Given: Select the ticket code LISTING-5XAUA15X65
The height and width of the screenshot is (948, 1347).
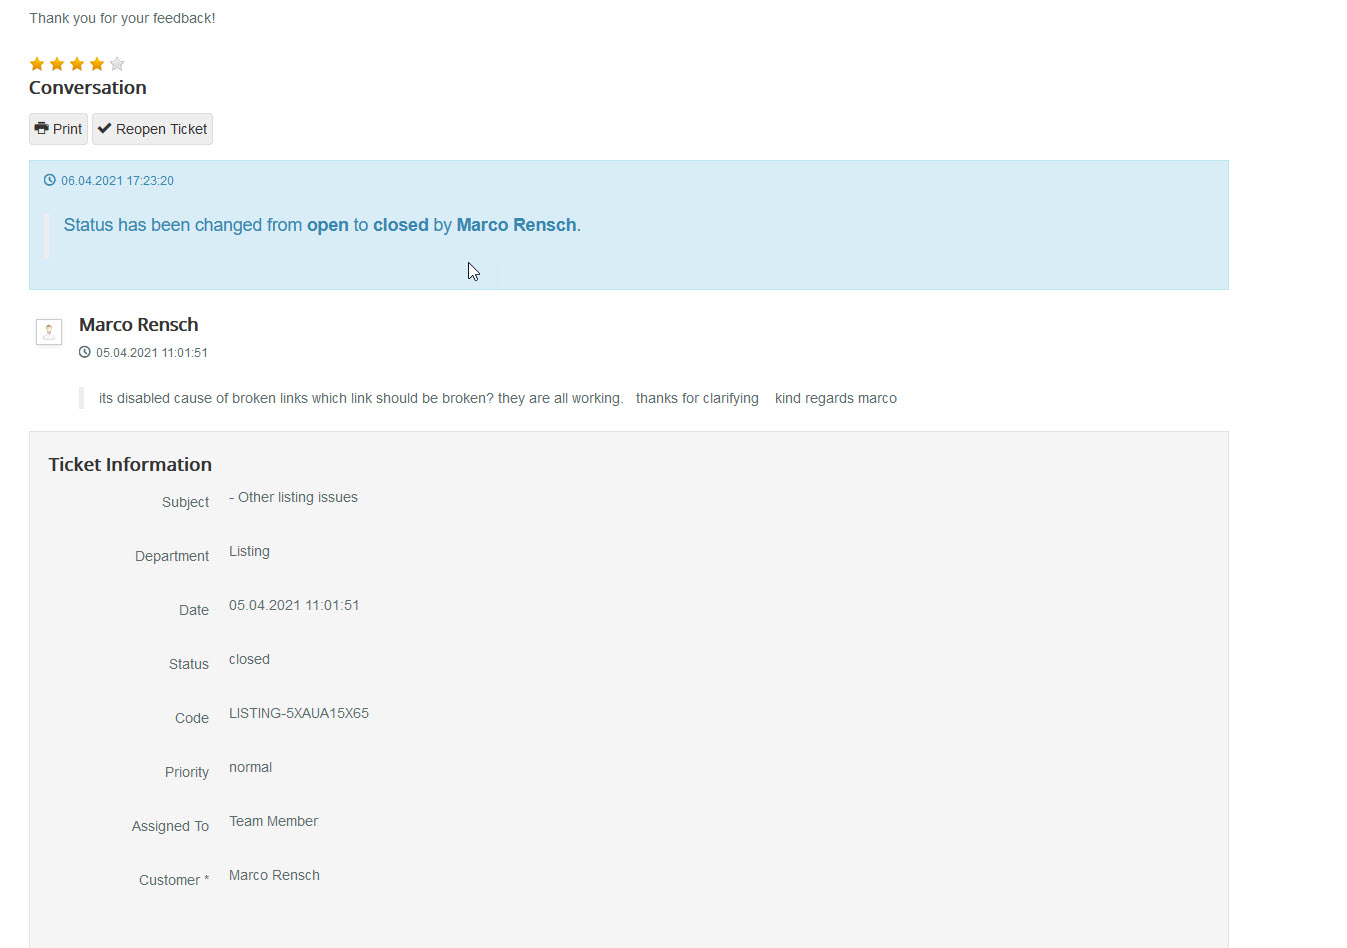Looking at the screenshot, I should coord(299,713).
